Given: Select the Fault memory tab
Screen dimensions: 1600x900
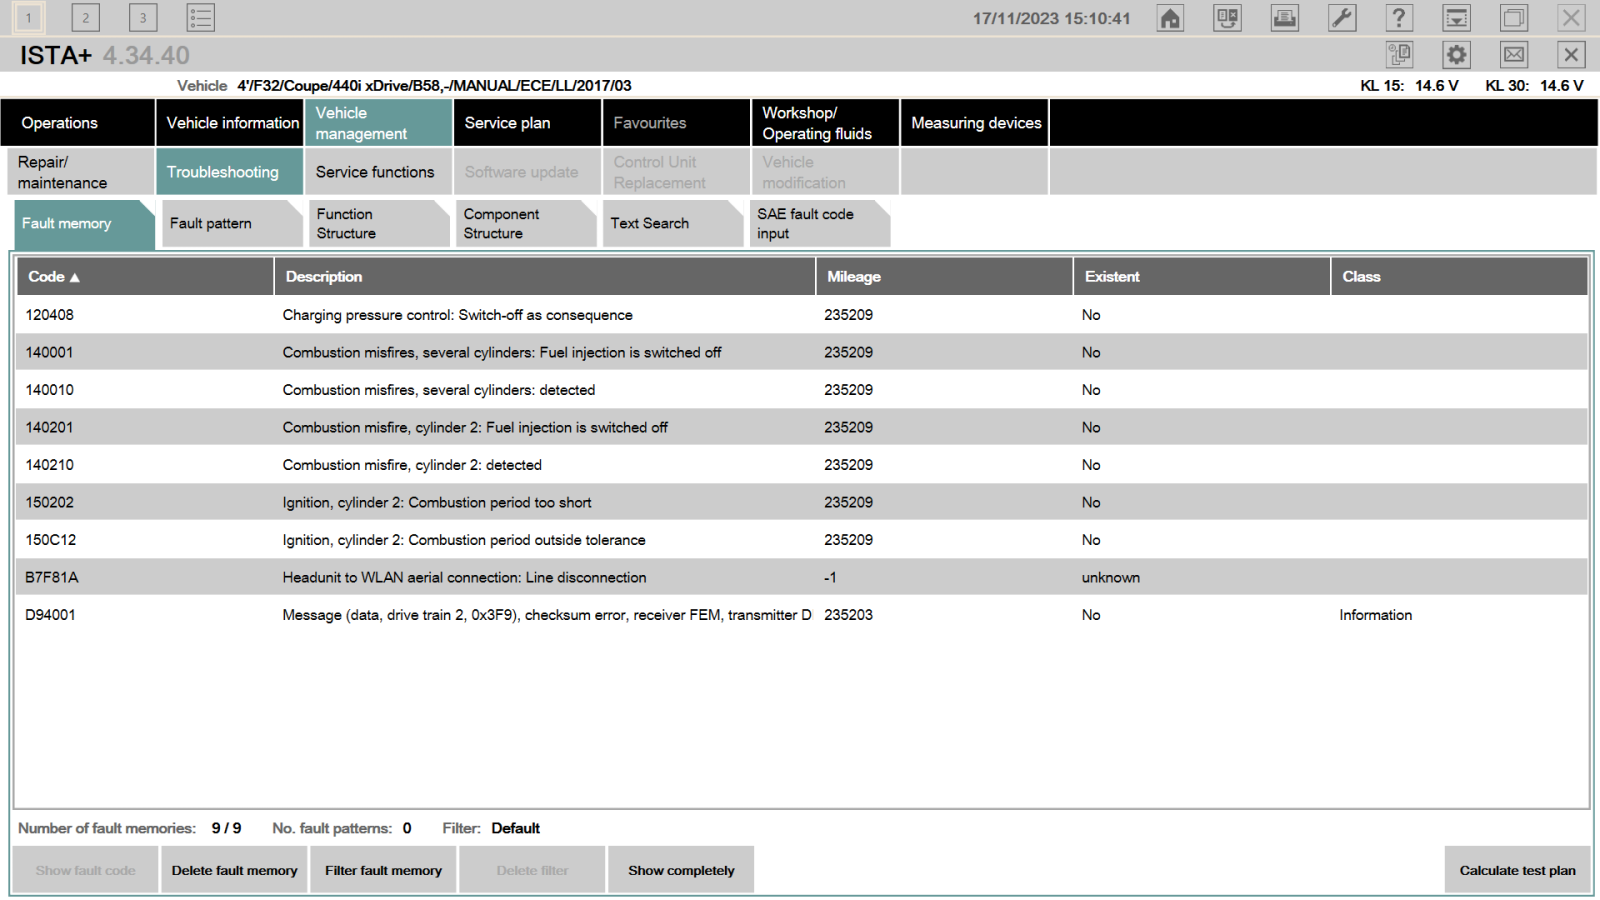Looking at the screenshot, I should point(84,224).
